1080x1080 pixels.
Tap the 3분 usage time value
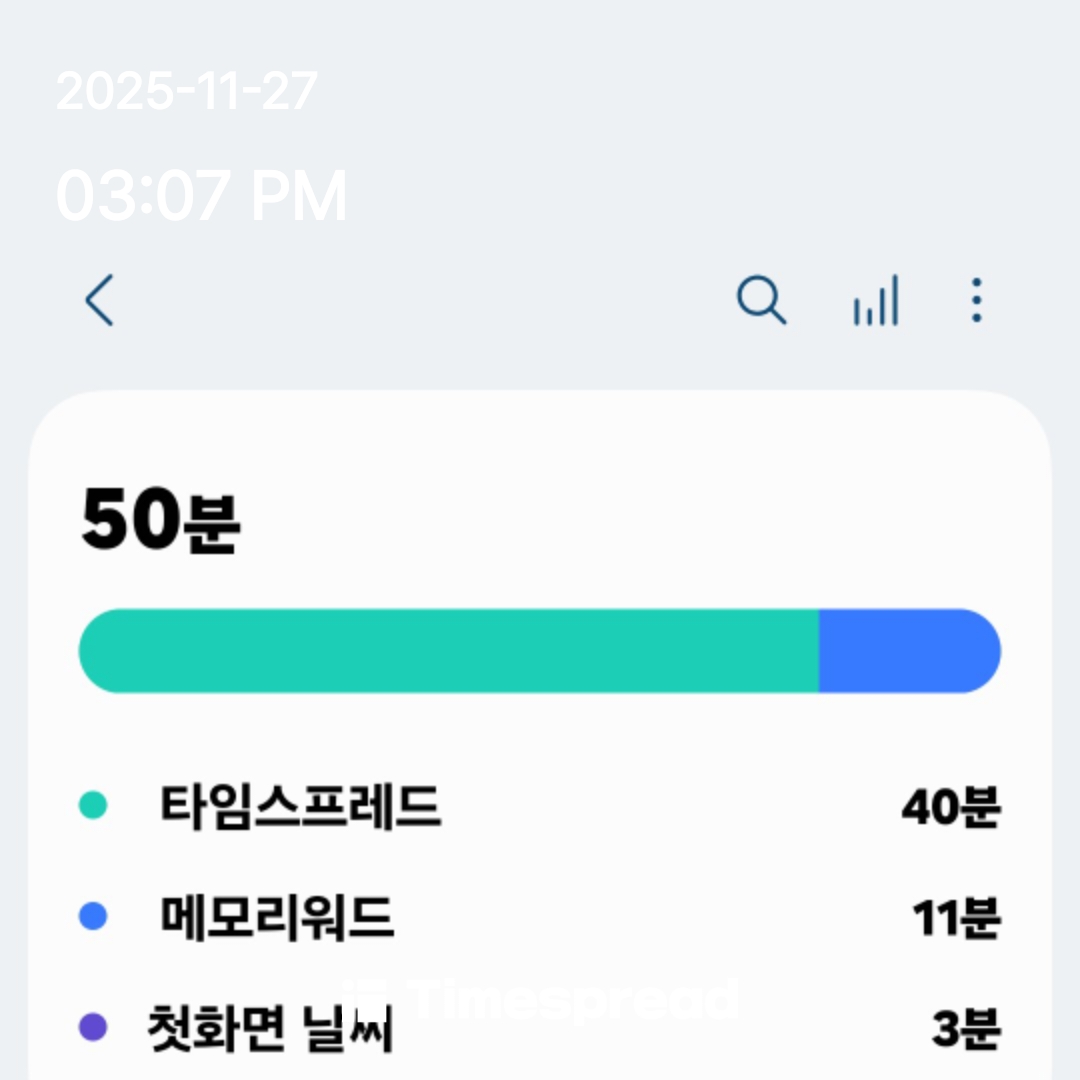tap(965, 1029)
